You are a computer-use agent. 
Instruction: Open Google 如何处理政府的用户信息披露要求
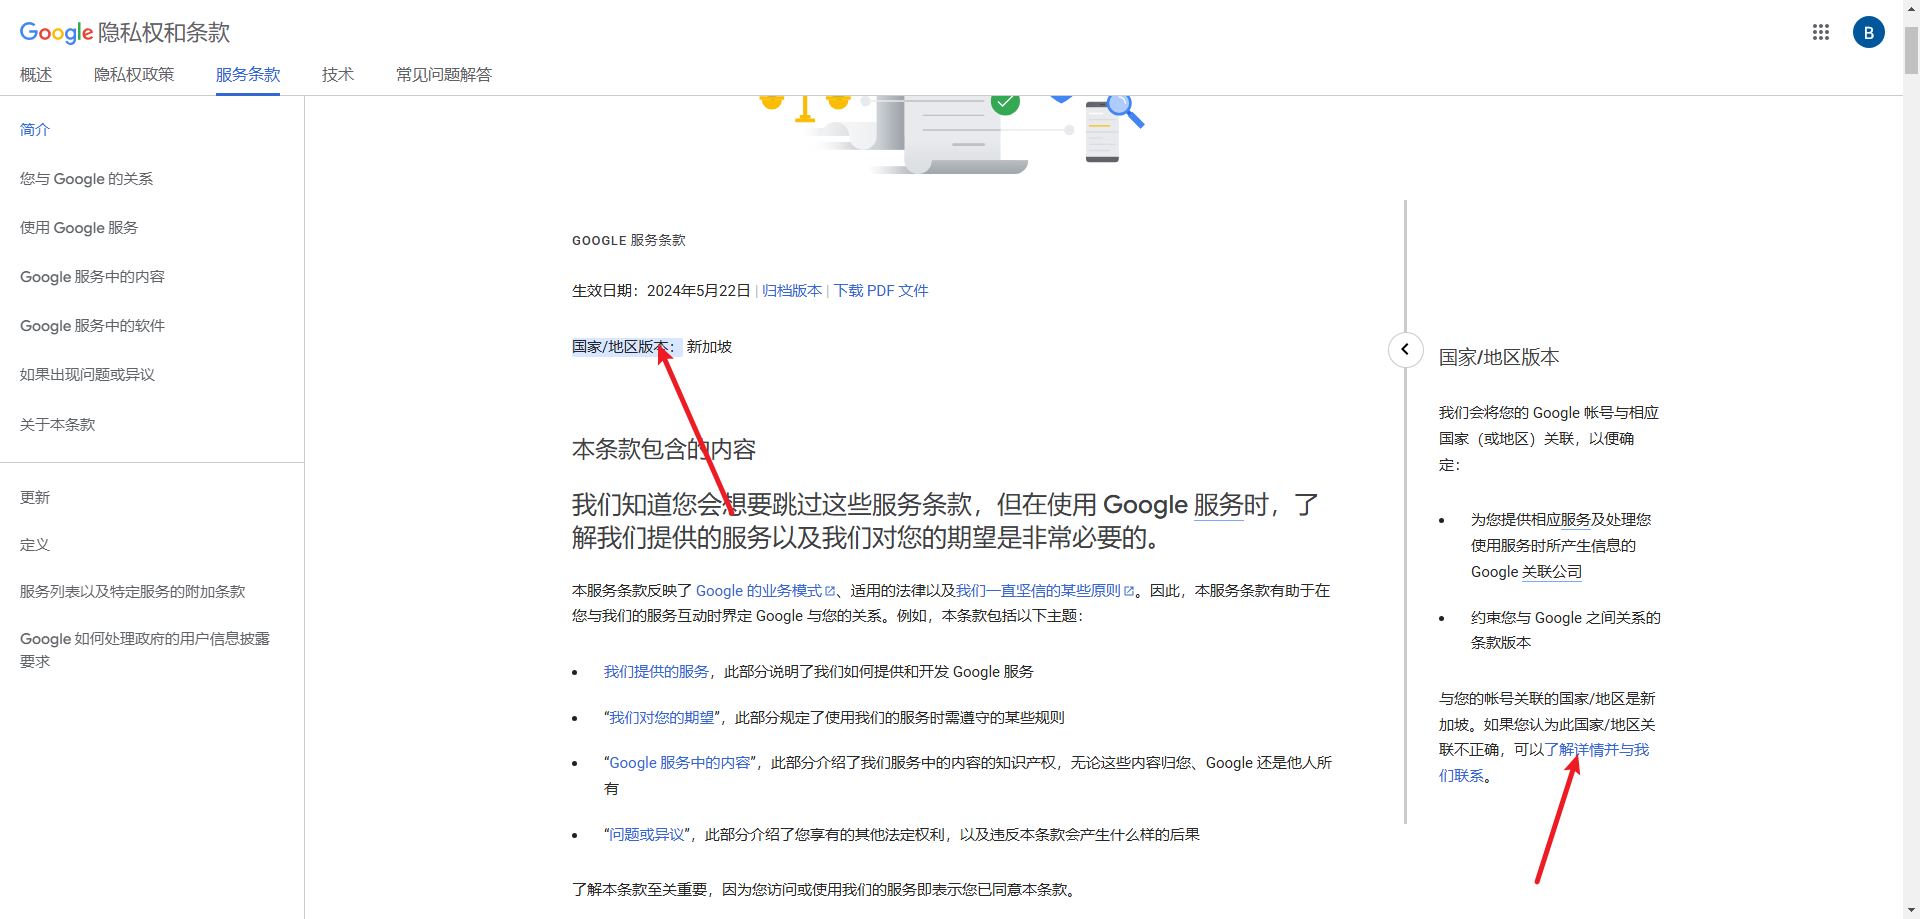coord(145,650)
